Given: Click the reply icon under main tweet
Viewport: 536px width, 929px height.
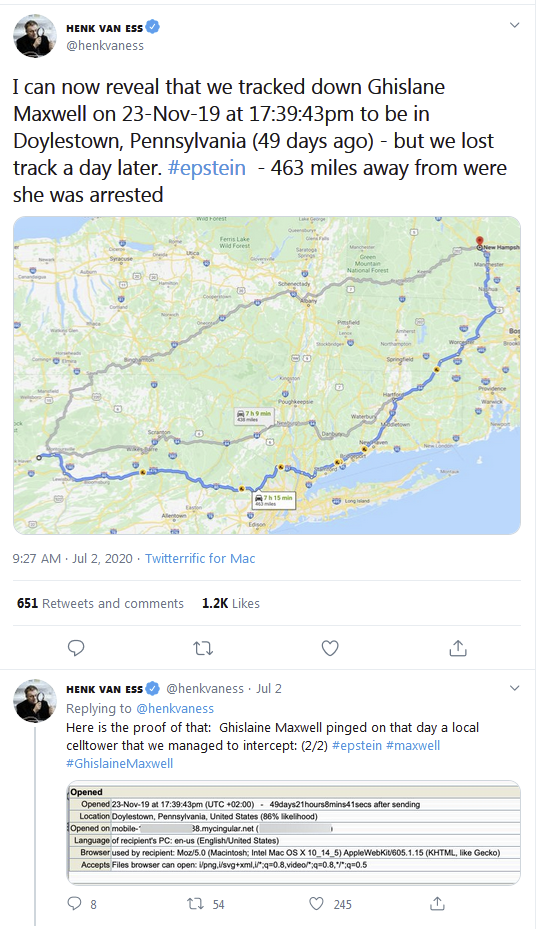Looking at the screenshot, I should [76, 648].
